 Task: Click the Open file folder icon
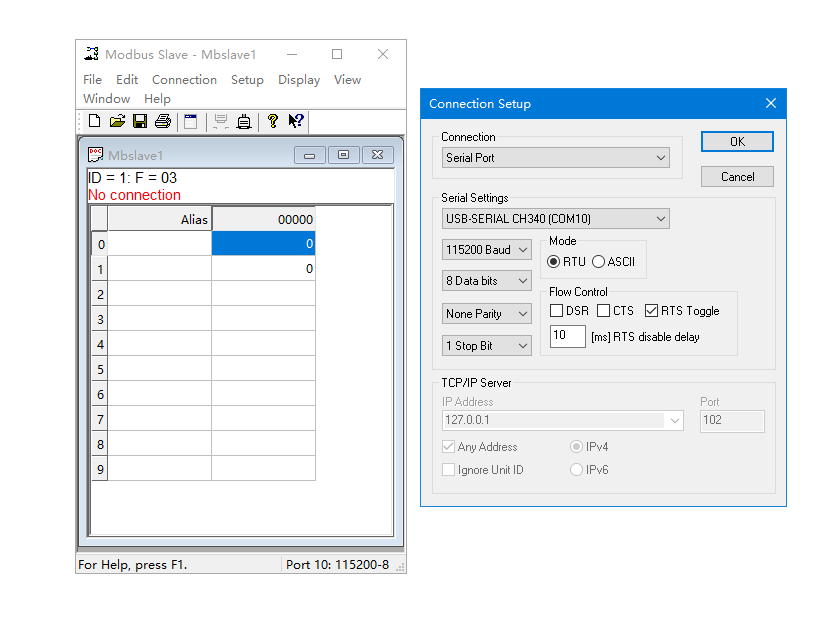click(117, 121)
